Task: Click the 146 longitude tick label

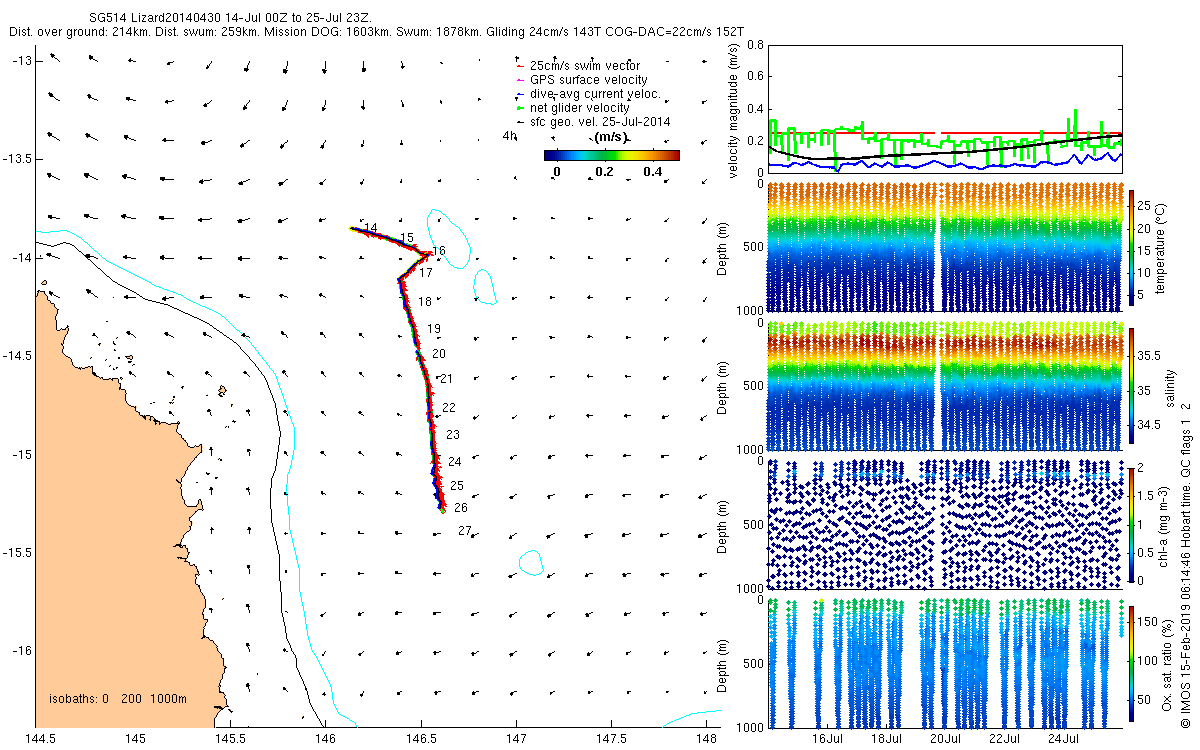Action: coord(326,739)
